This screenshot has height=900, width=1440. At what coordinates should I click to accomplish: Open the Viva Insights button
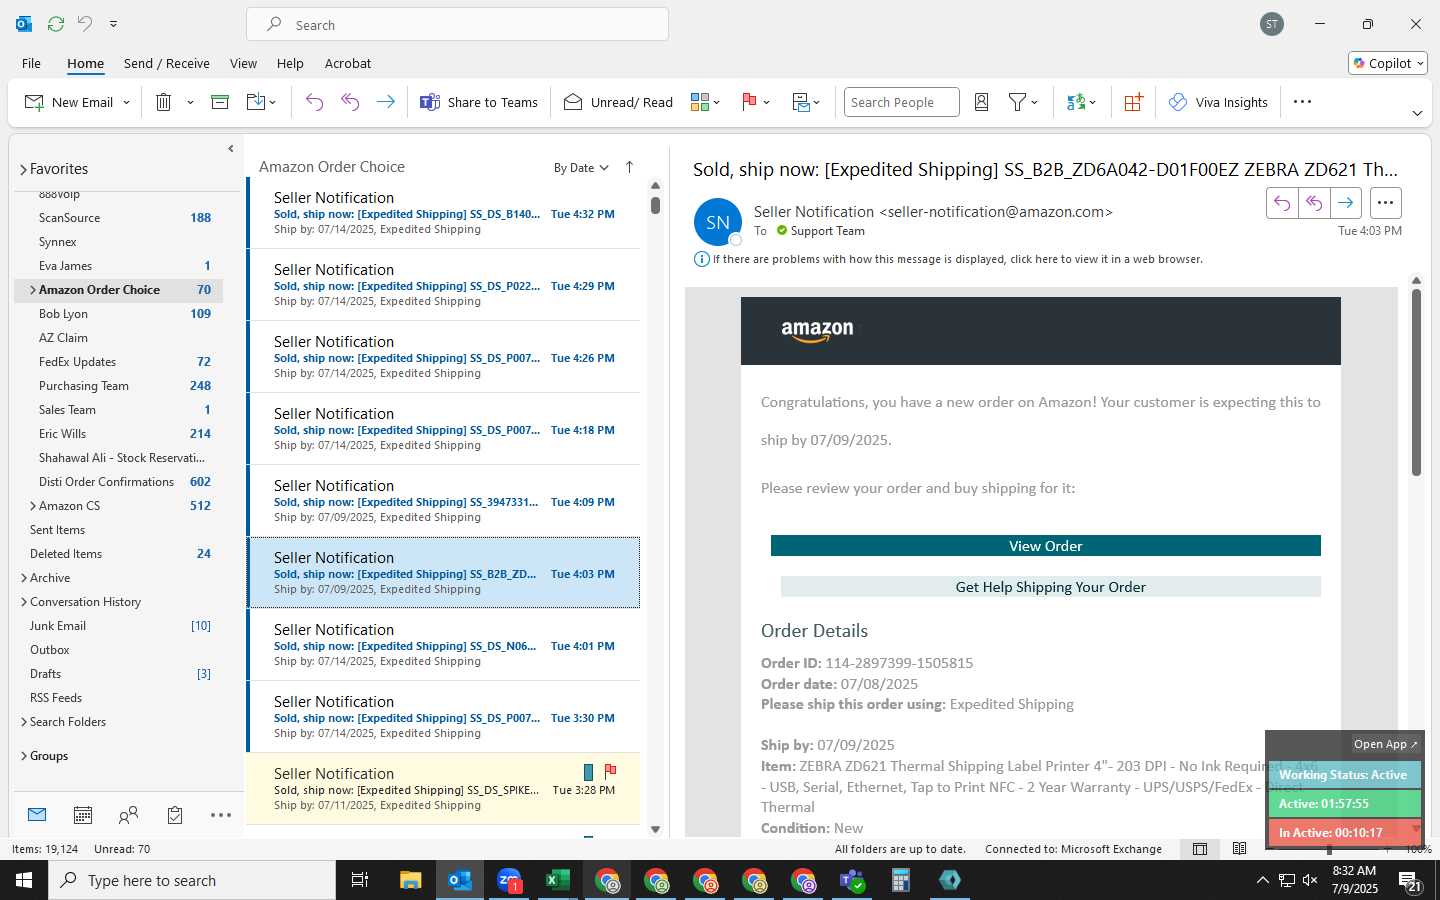coord(1218,102)
